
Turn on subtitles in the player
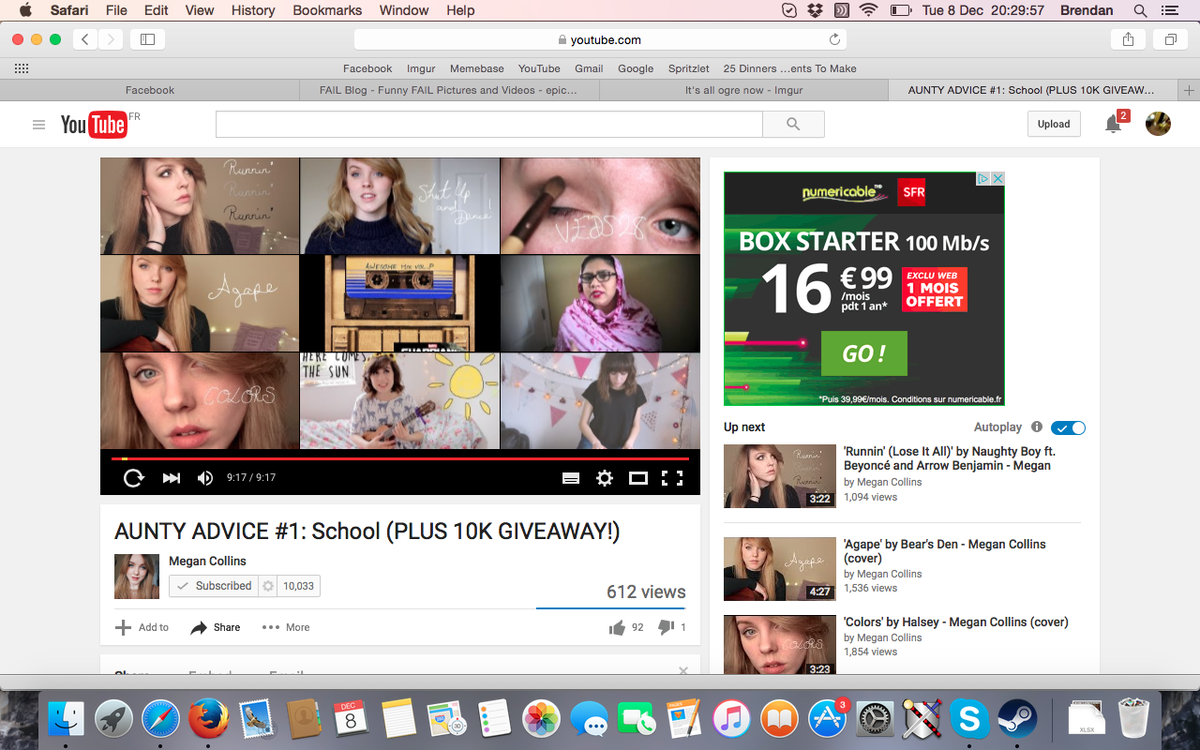tap(571, 478)
